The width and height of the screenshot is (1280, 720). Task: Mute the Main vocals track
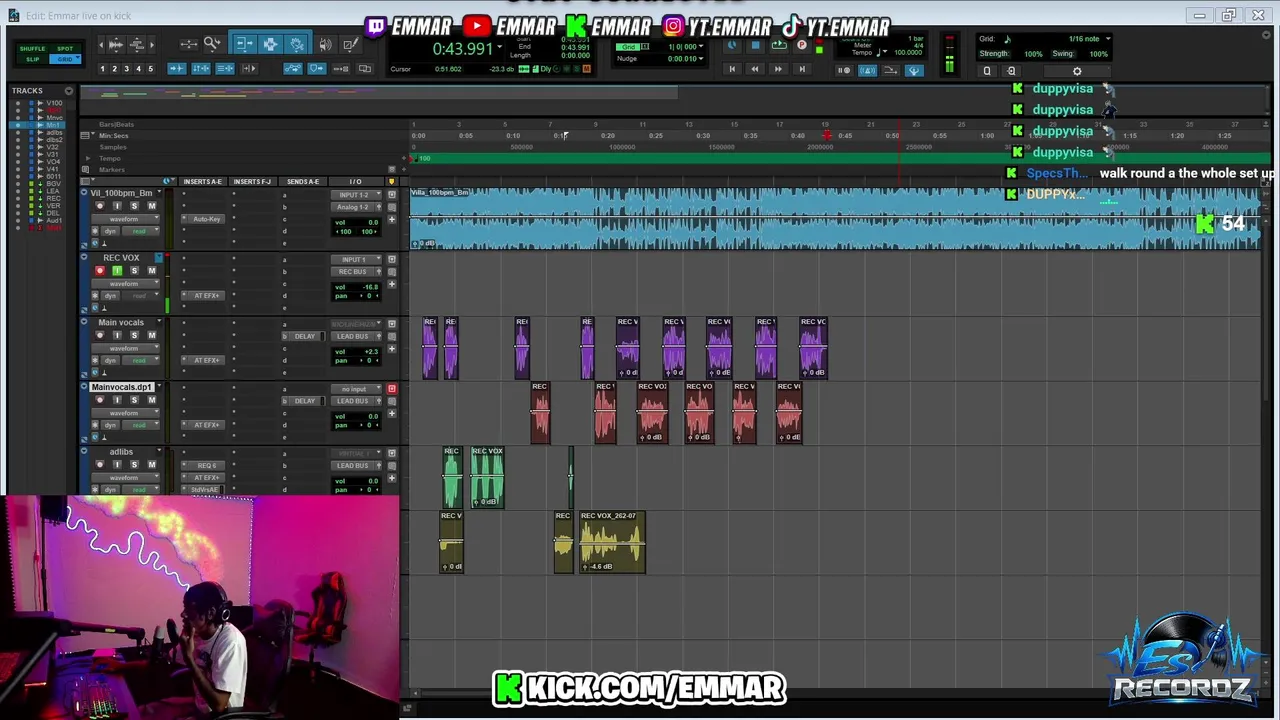pos(152,335)
